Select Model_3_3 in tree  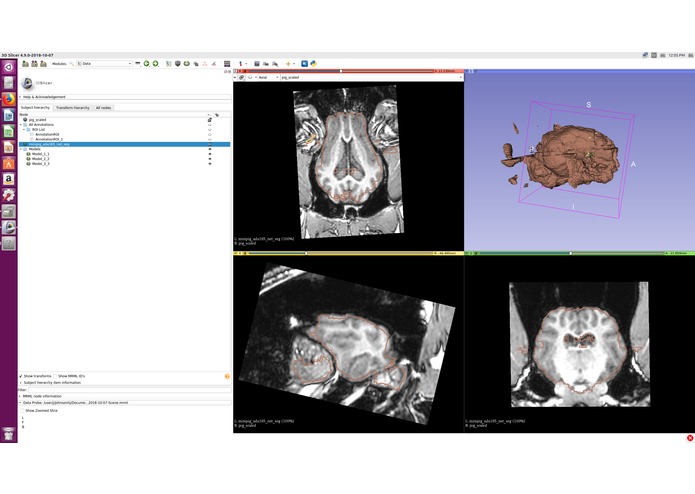[x=41, y=163]
